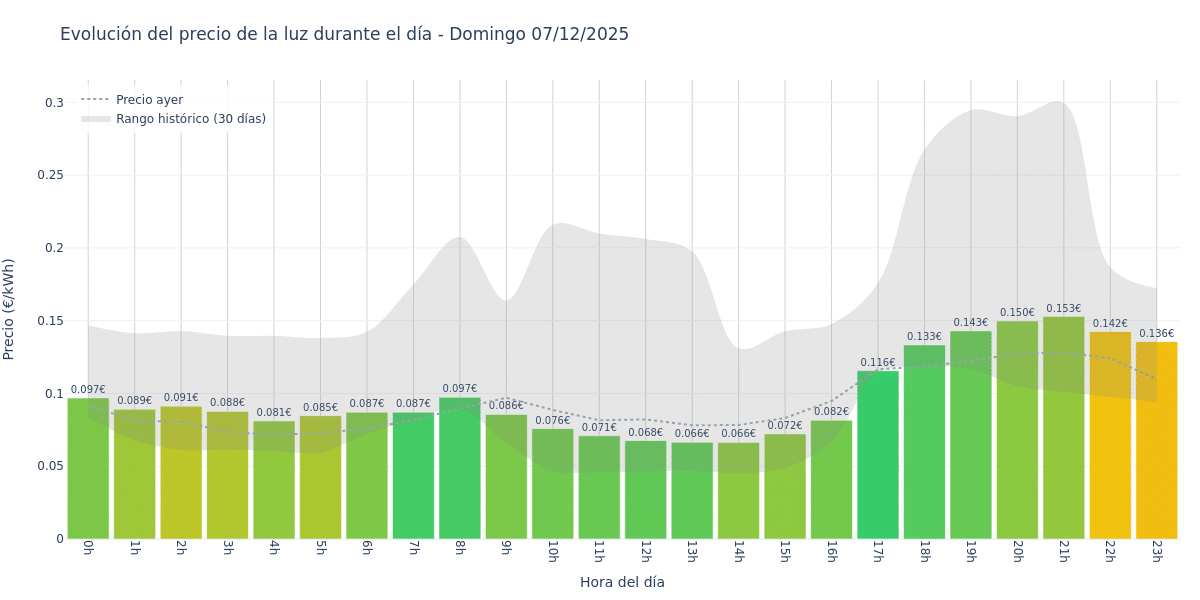Click the 'Hora del día' axis title
1200x600 pixels.
[x=622, y=582]
